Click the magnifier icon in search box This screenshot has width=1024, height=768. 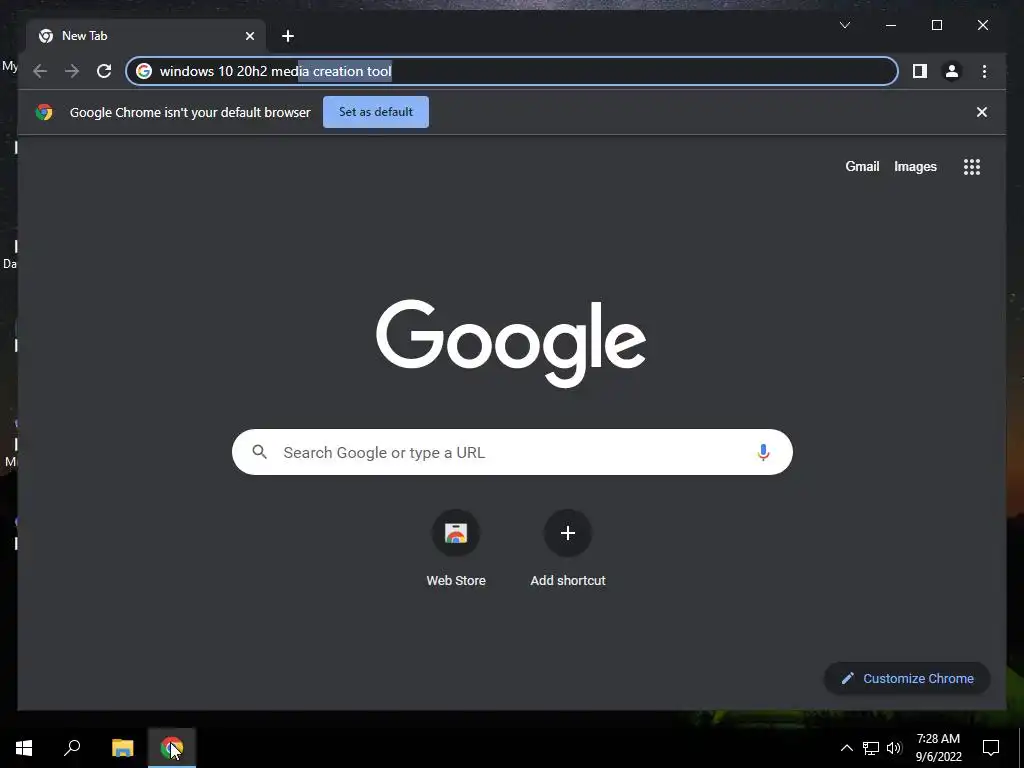(x=259, y=452)
